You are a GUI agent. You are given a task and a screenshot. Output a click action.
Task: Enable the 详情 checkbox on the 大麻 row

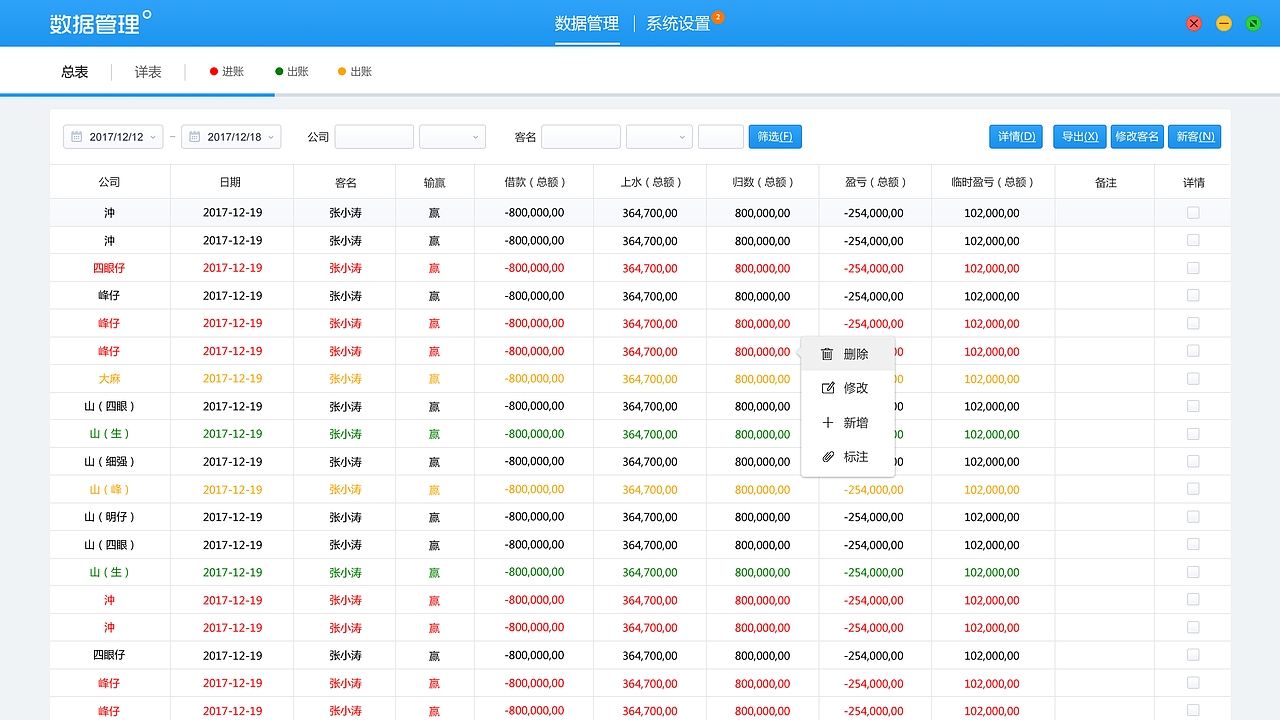(x=1193, y=378)
